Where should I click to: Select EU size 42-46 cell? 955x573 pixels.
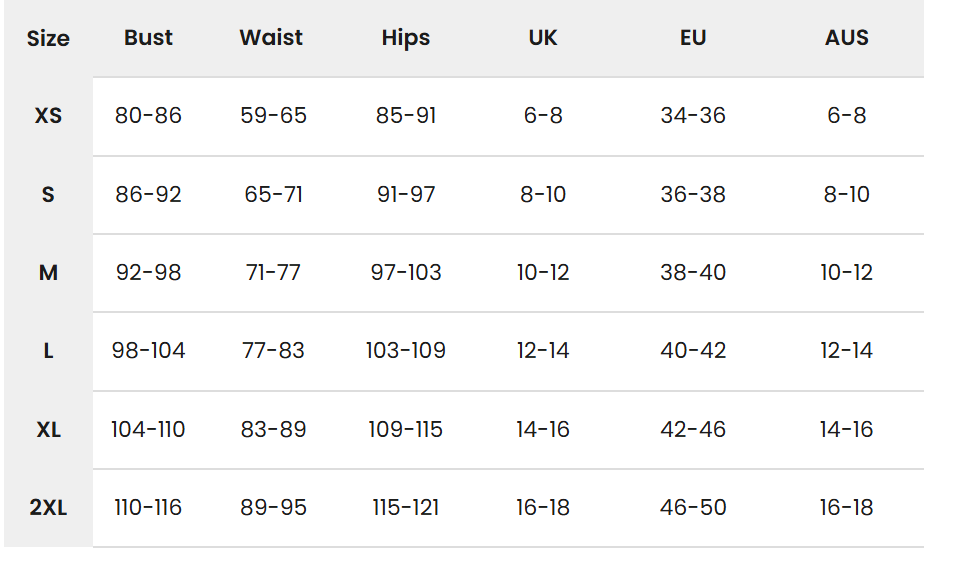tap(693, 429)
